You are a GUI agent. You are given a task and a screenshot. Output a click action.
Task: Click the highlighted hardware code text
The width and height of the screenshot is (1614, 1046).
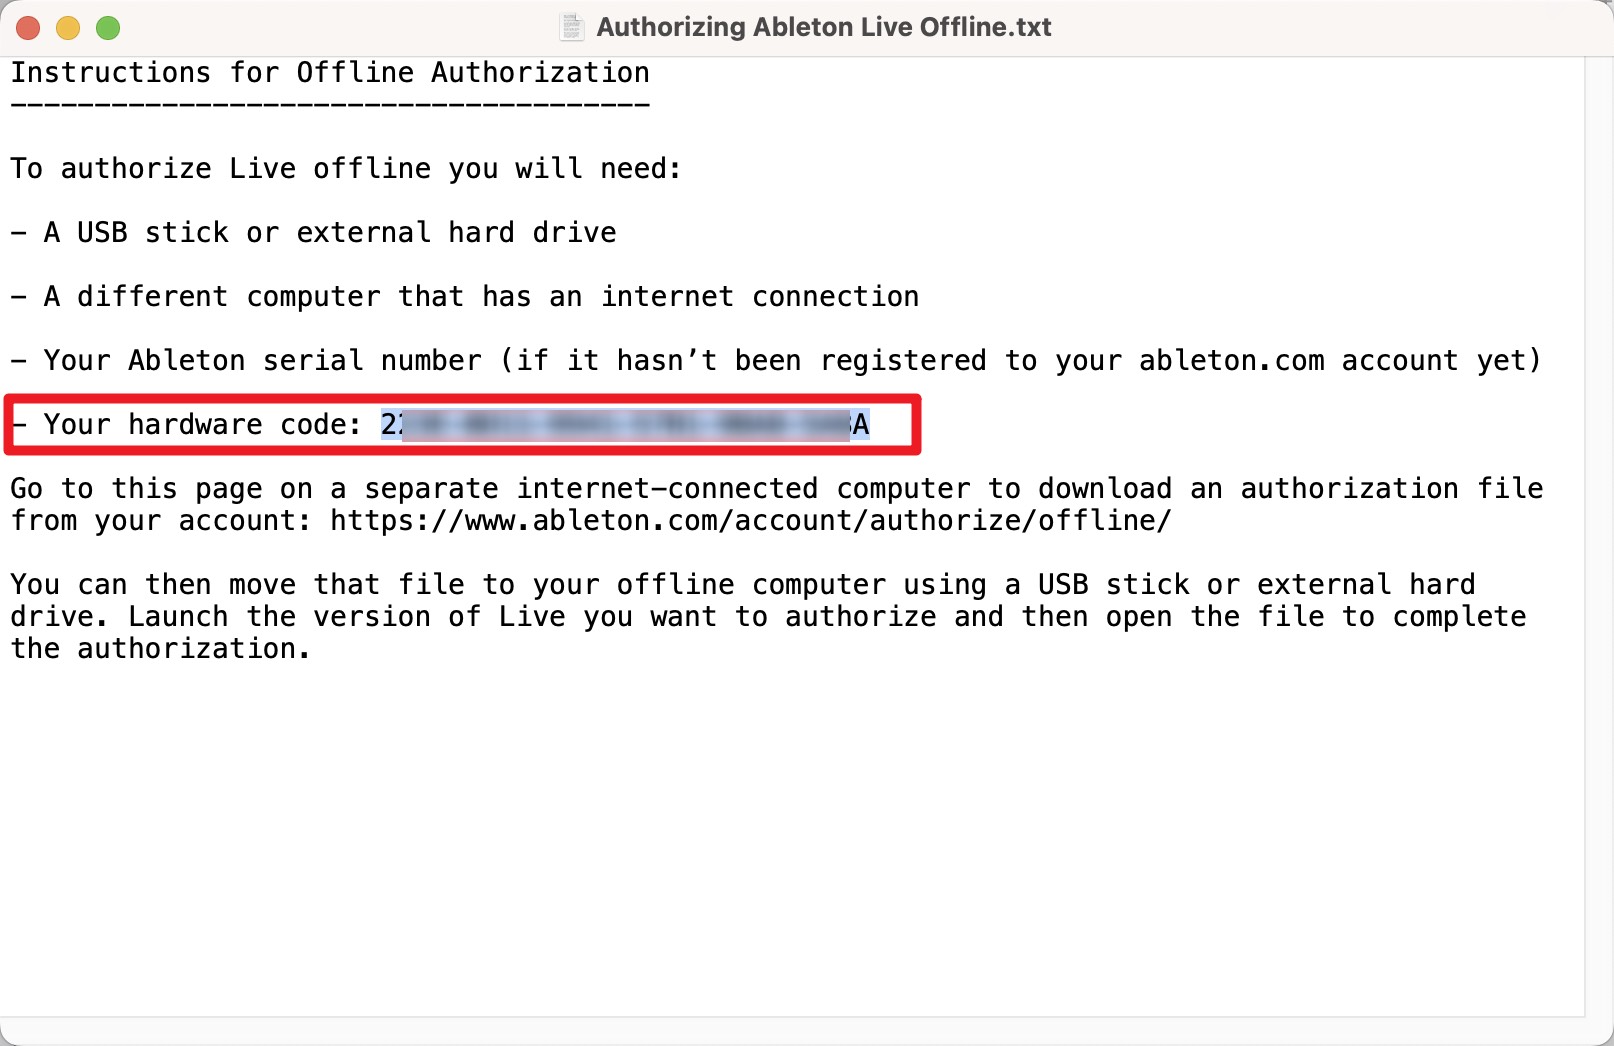coord(625,425)
